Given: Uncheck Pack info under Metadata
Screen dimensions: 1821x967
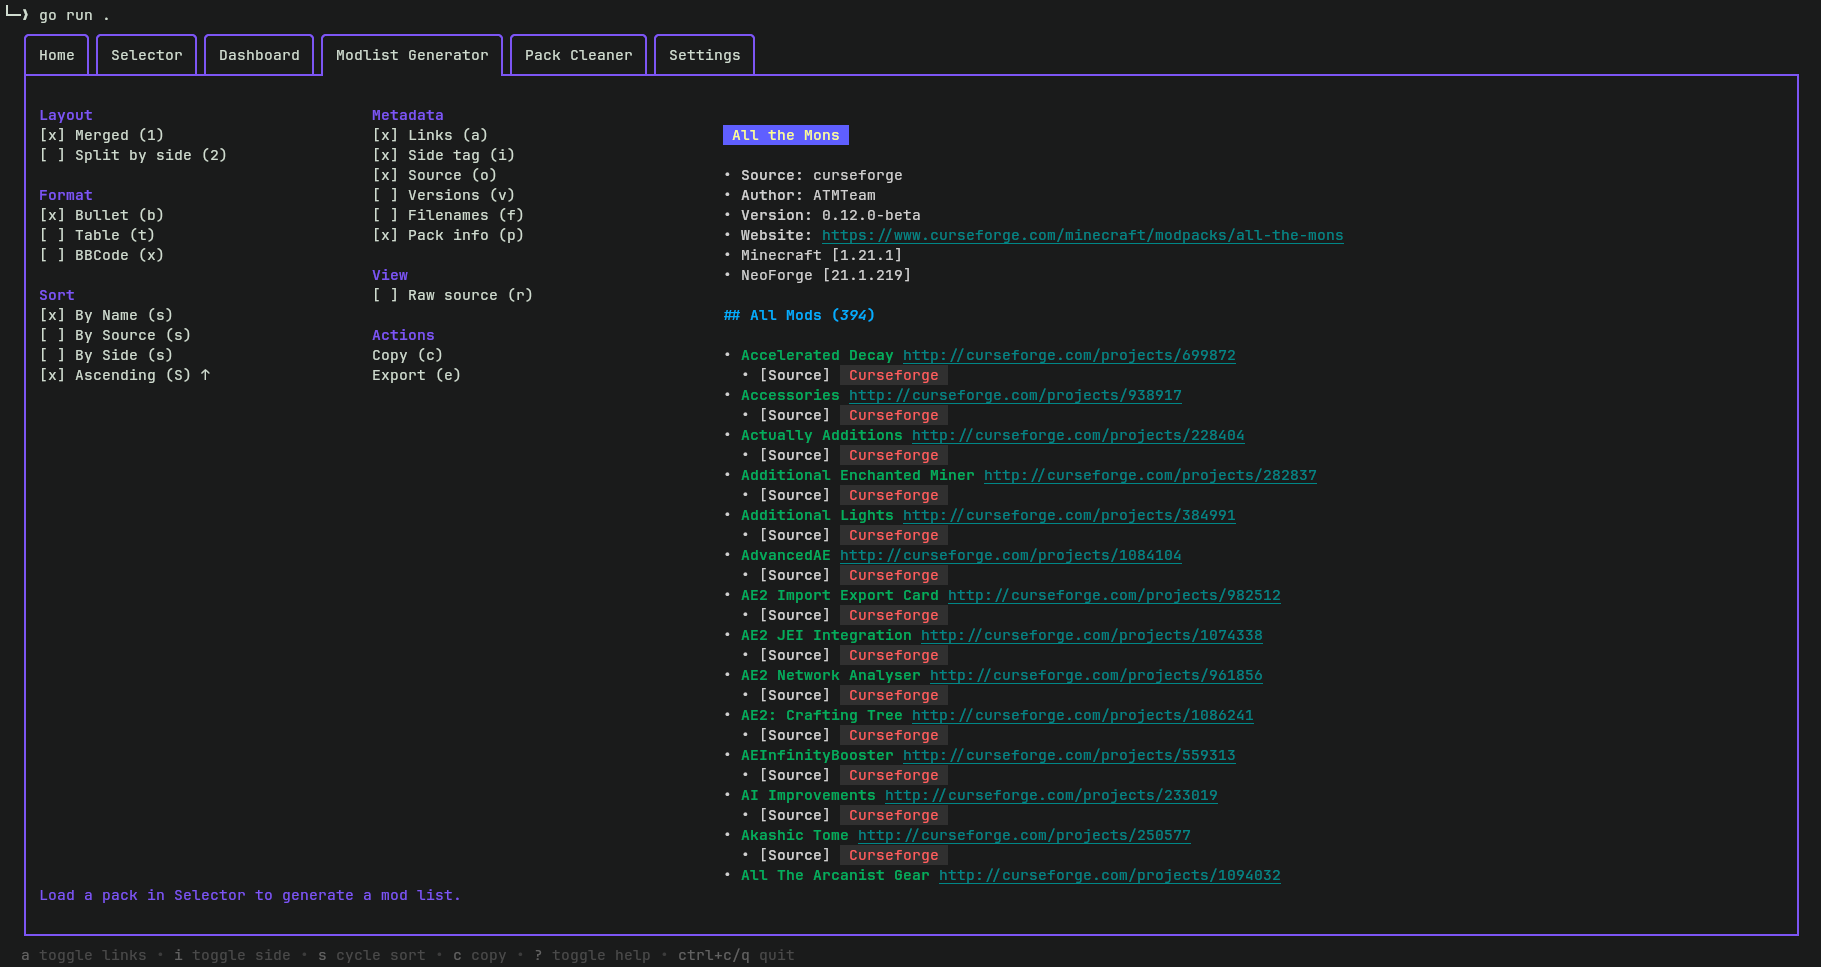Looking at the screenshot, I should [447, 235].
